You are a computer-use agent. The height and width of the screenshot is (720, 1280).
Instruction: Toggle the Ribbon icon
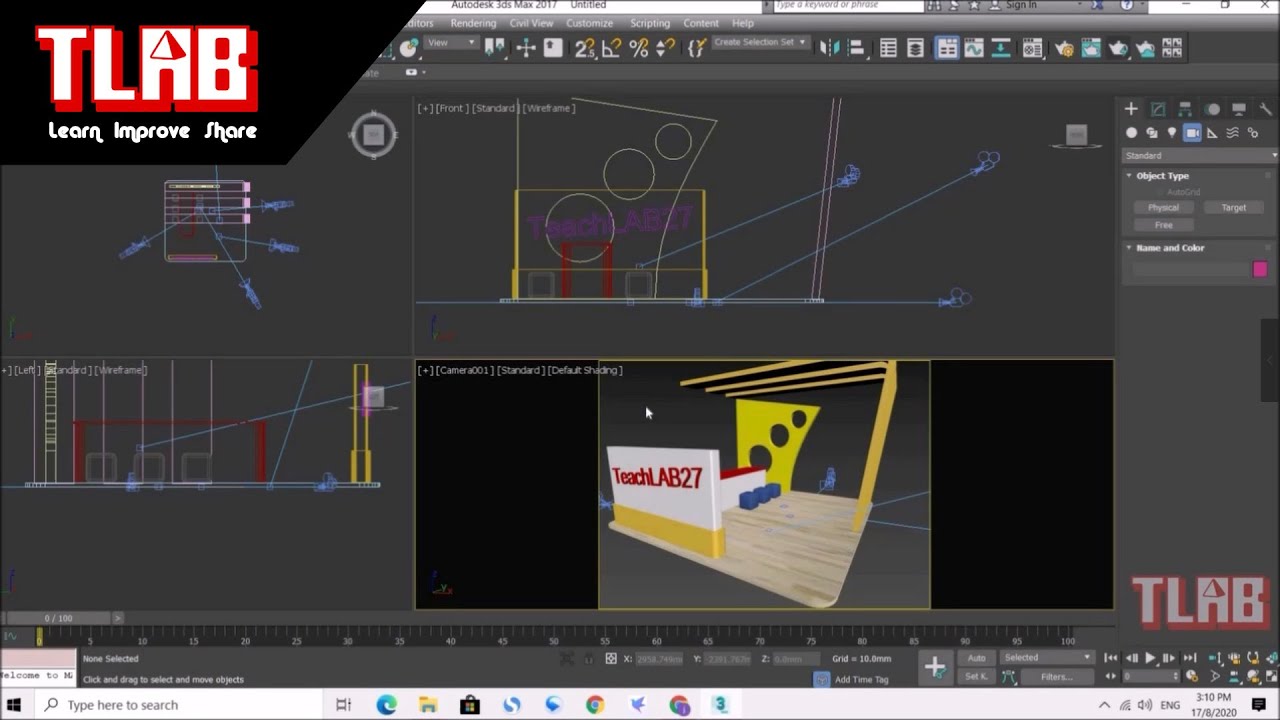(x=946, y=48)
